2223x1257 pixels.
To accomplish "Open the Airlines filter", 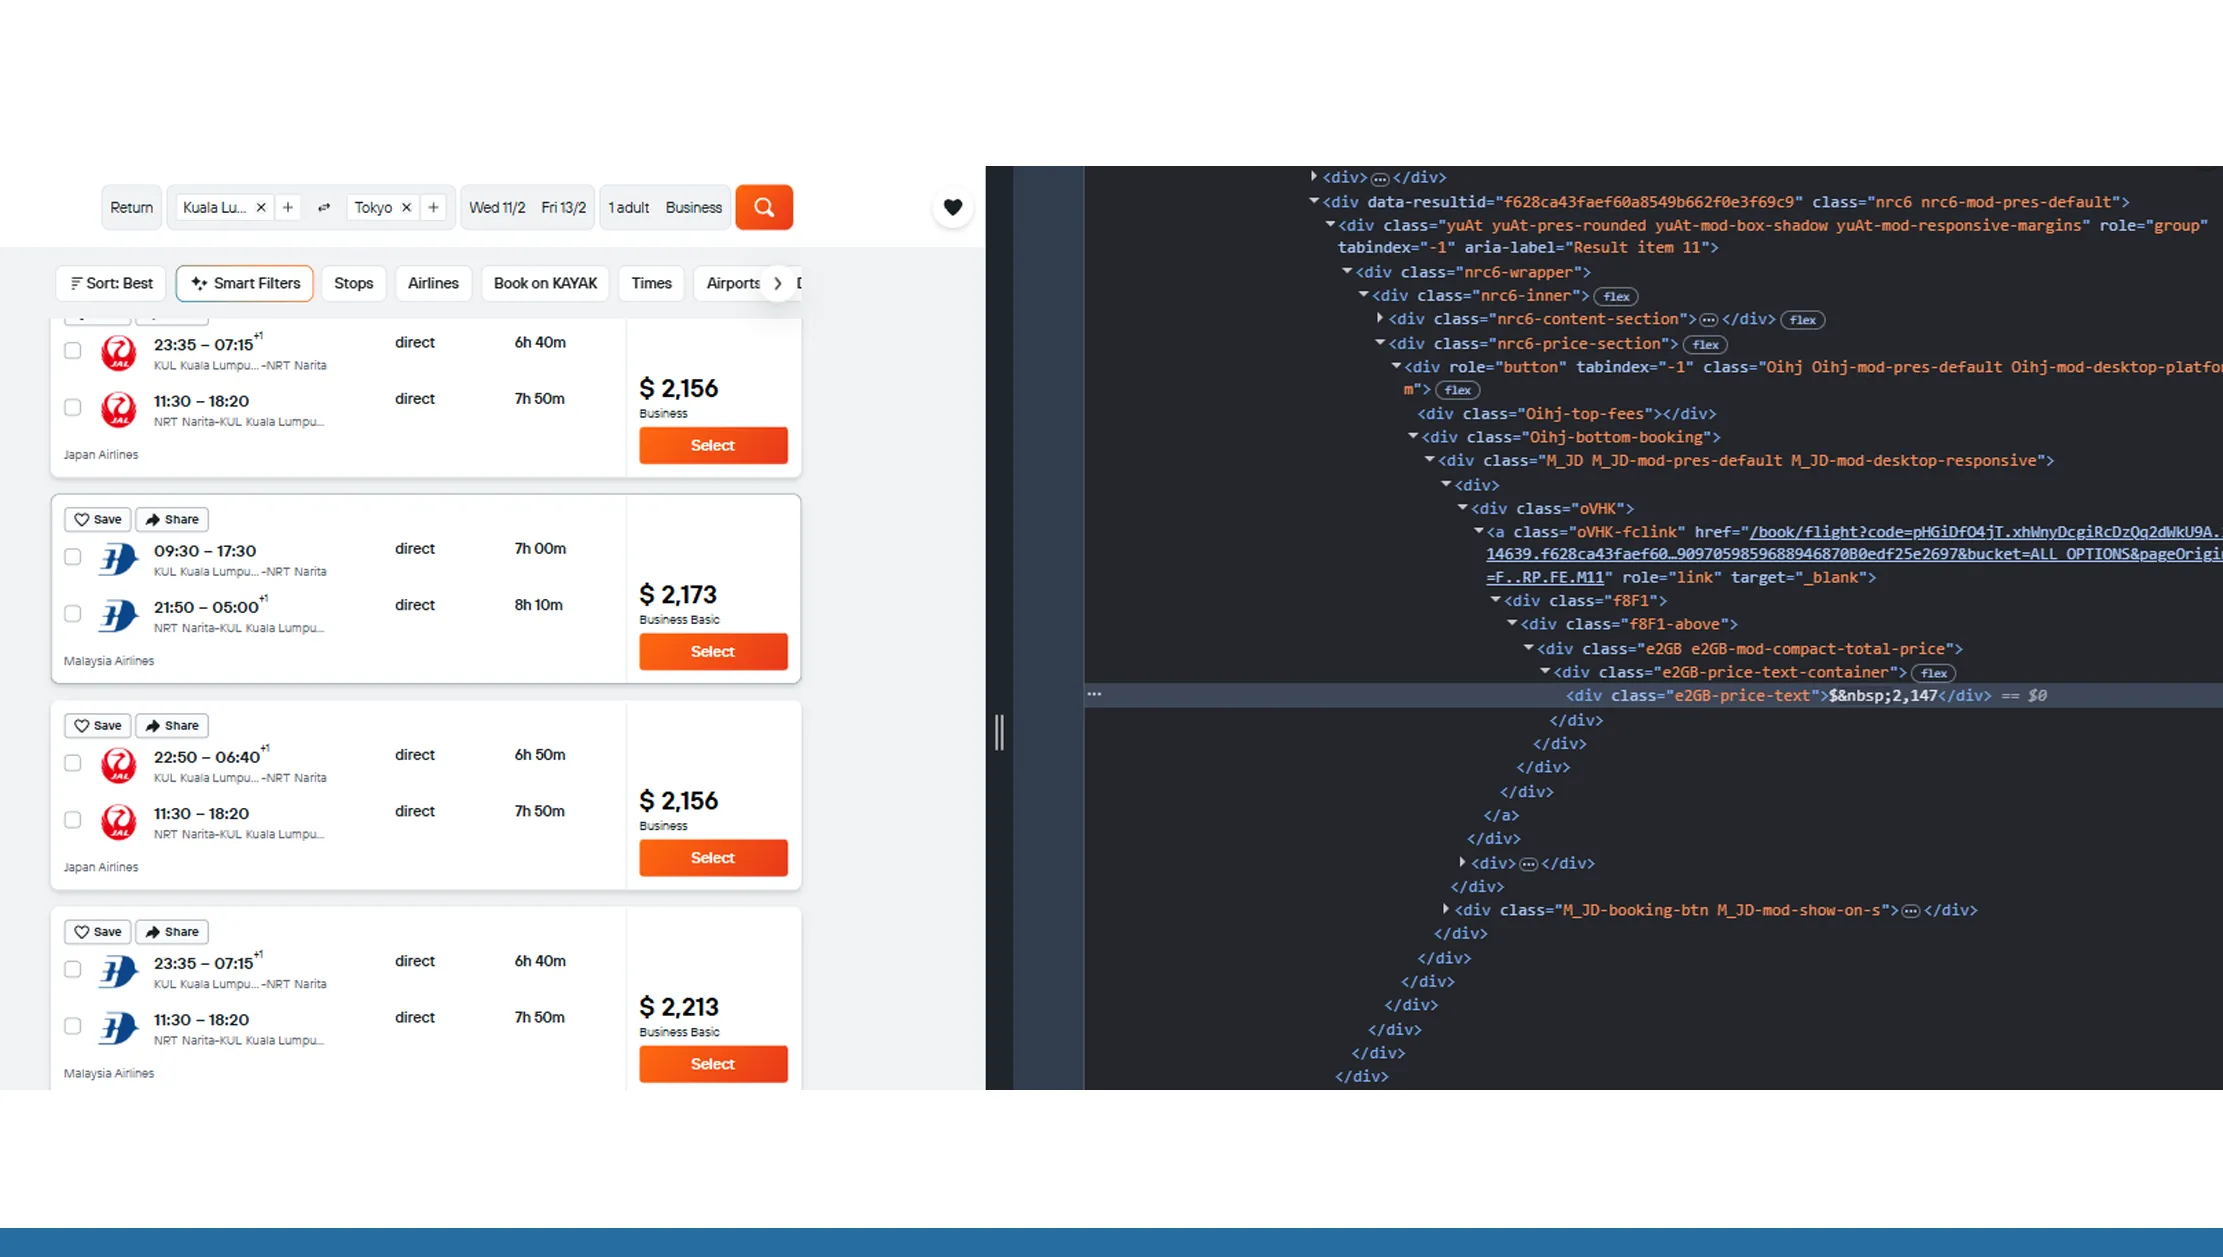I will tap(433, 283).
